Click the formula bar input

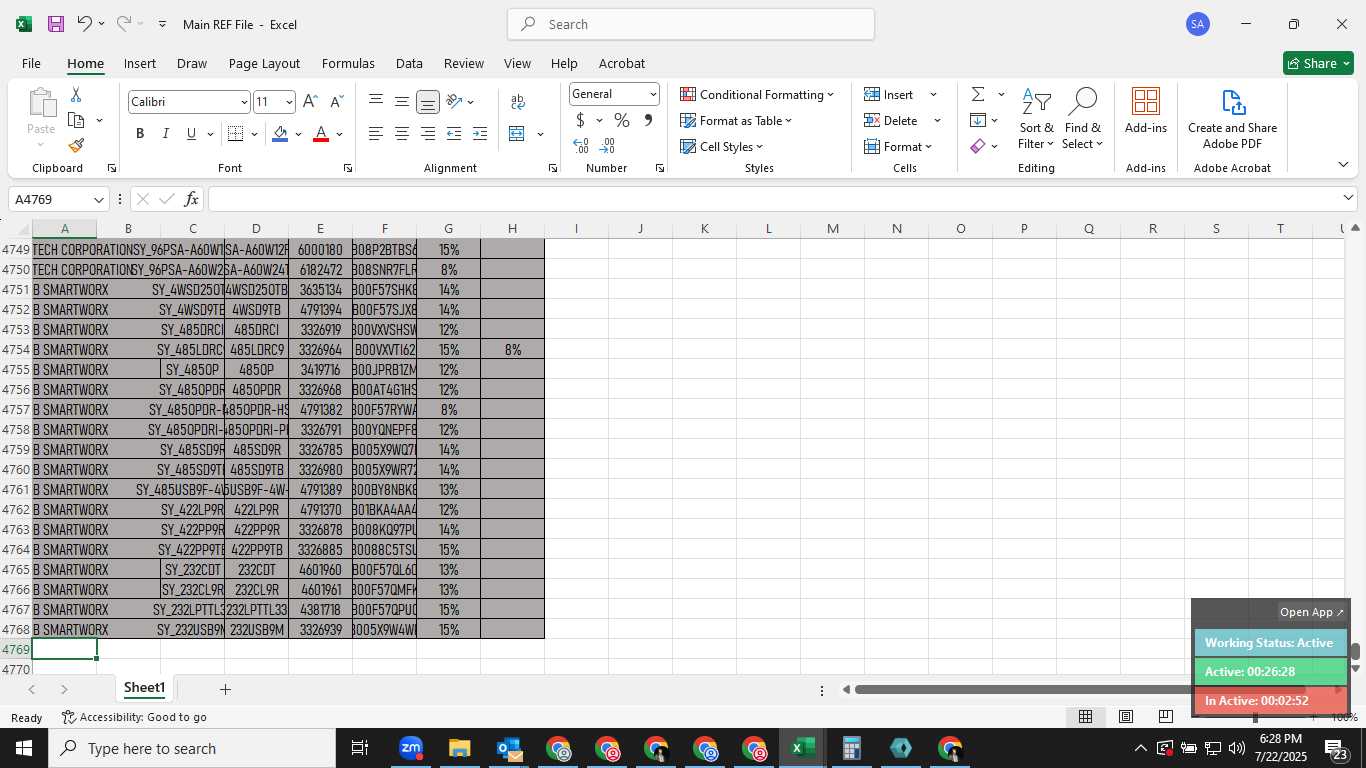click(x=775, y=199)
